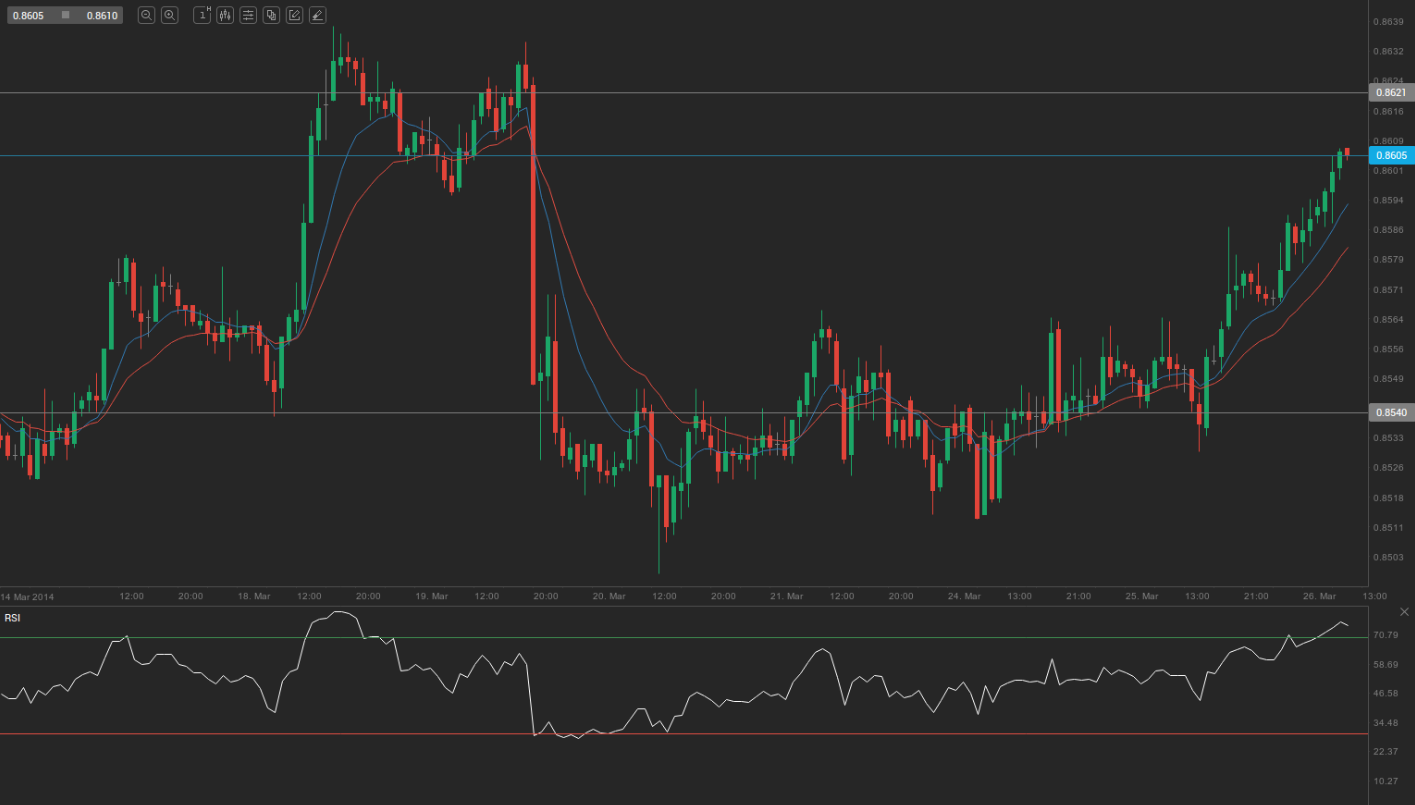
Task: Select the eraser tool icon
Action: (x=317, y=15)
